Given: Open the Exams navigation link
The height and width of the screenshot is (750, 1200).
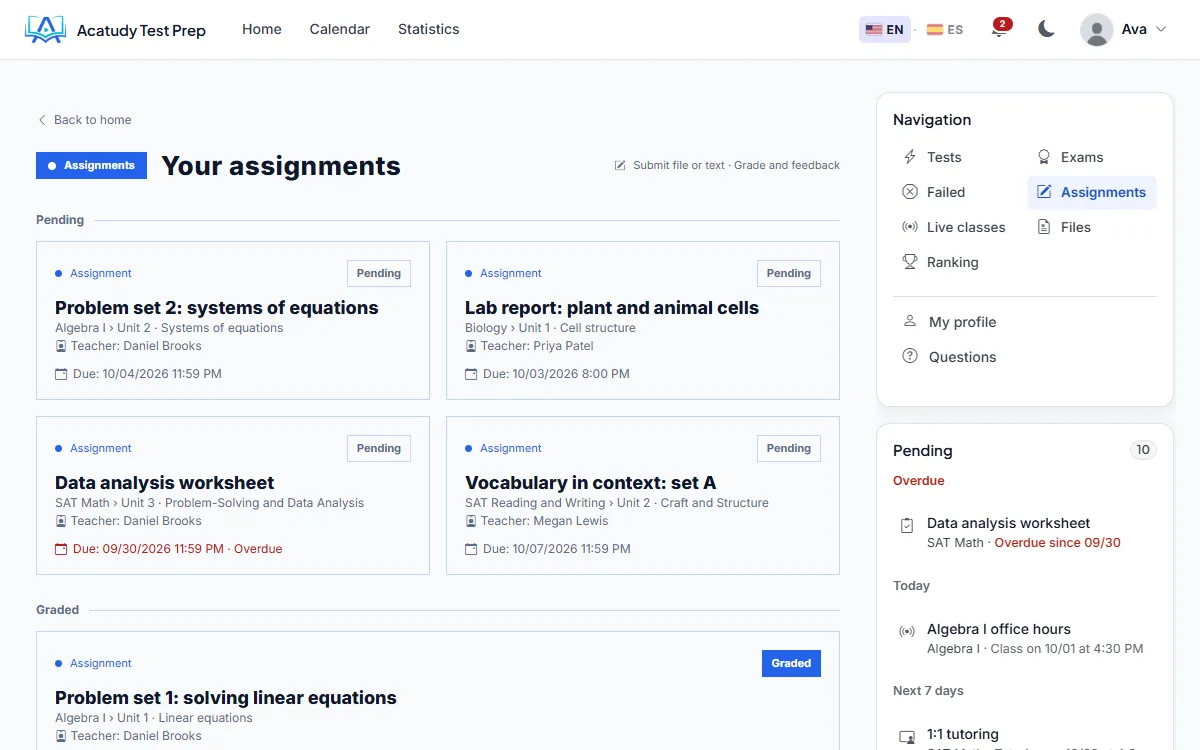Looking at the screenshot, I should [x=1082, y=157].
